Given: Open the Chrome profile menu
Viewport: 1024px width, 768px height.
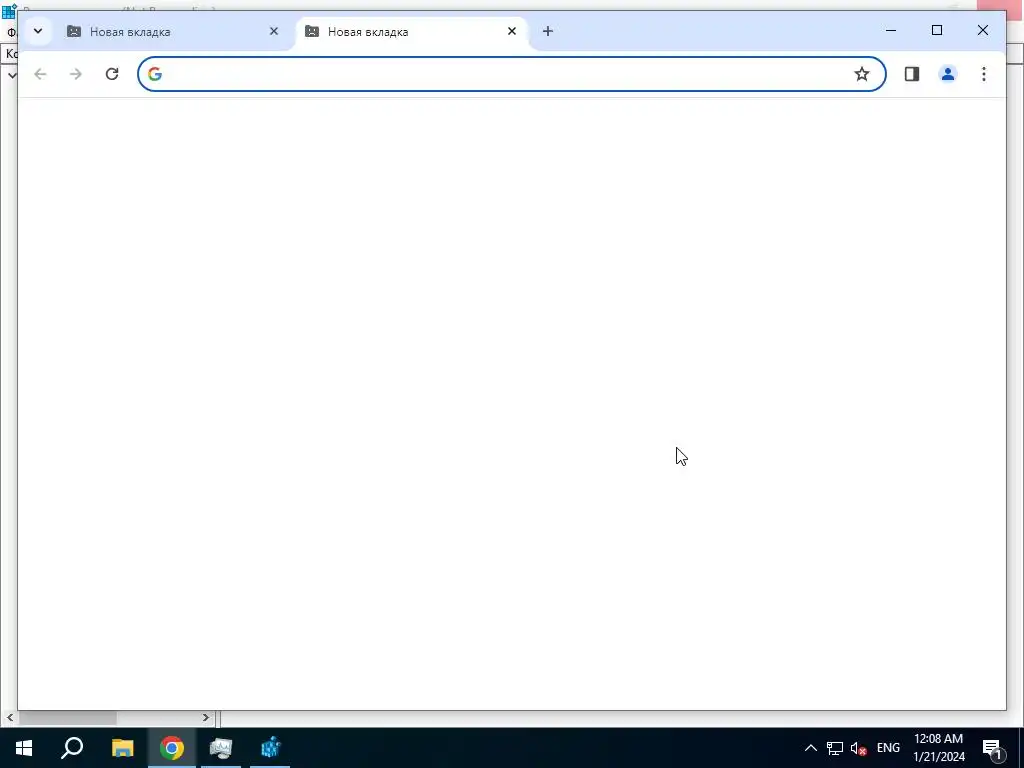Looking at the screenshot, I should (948, 74).
